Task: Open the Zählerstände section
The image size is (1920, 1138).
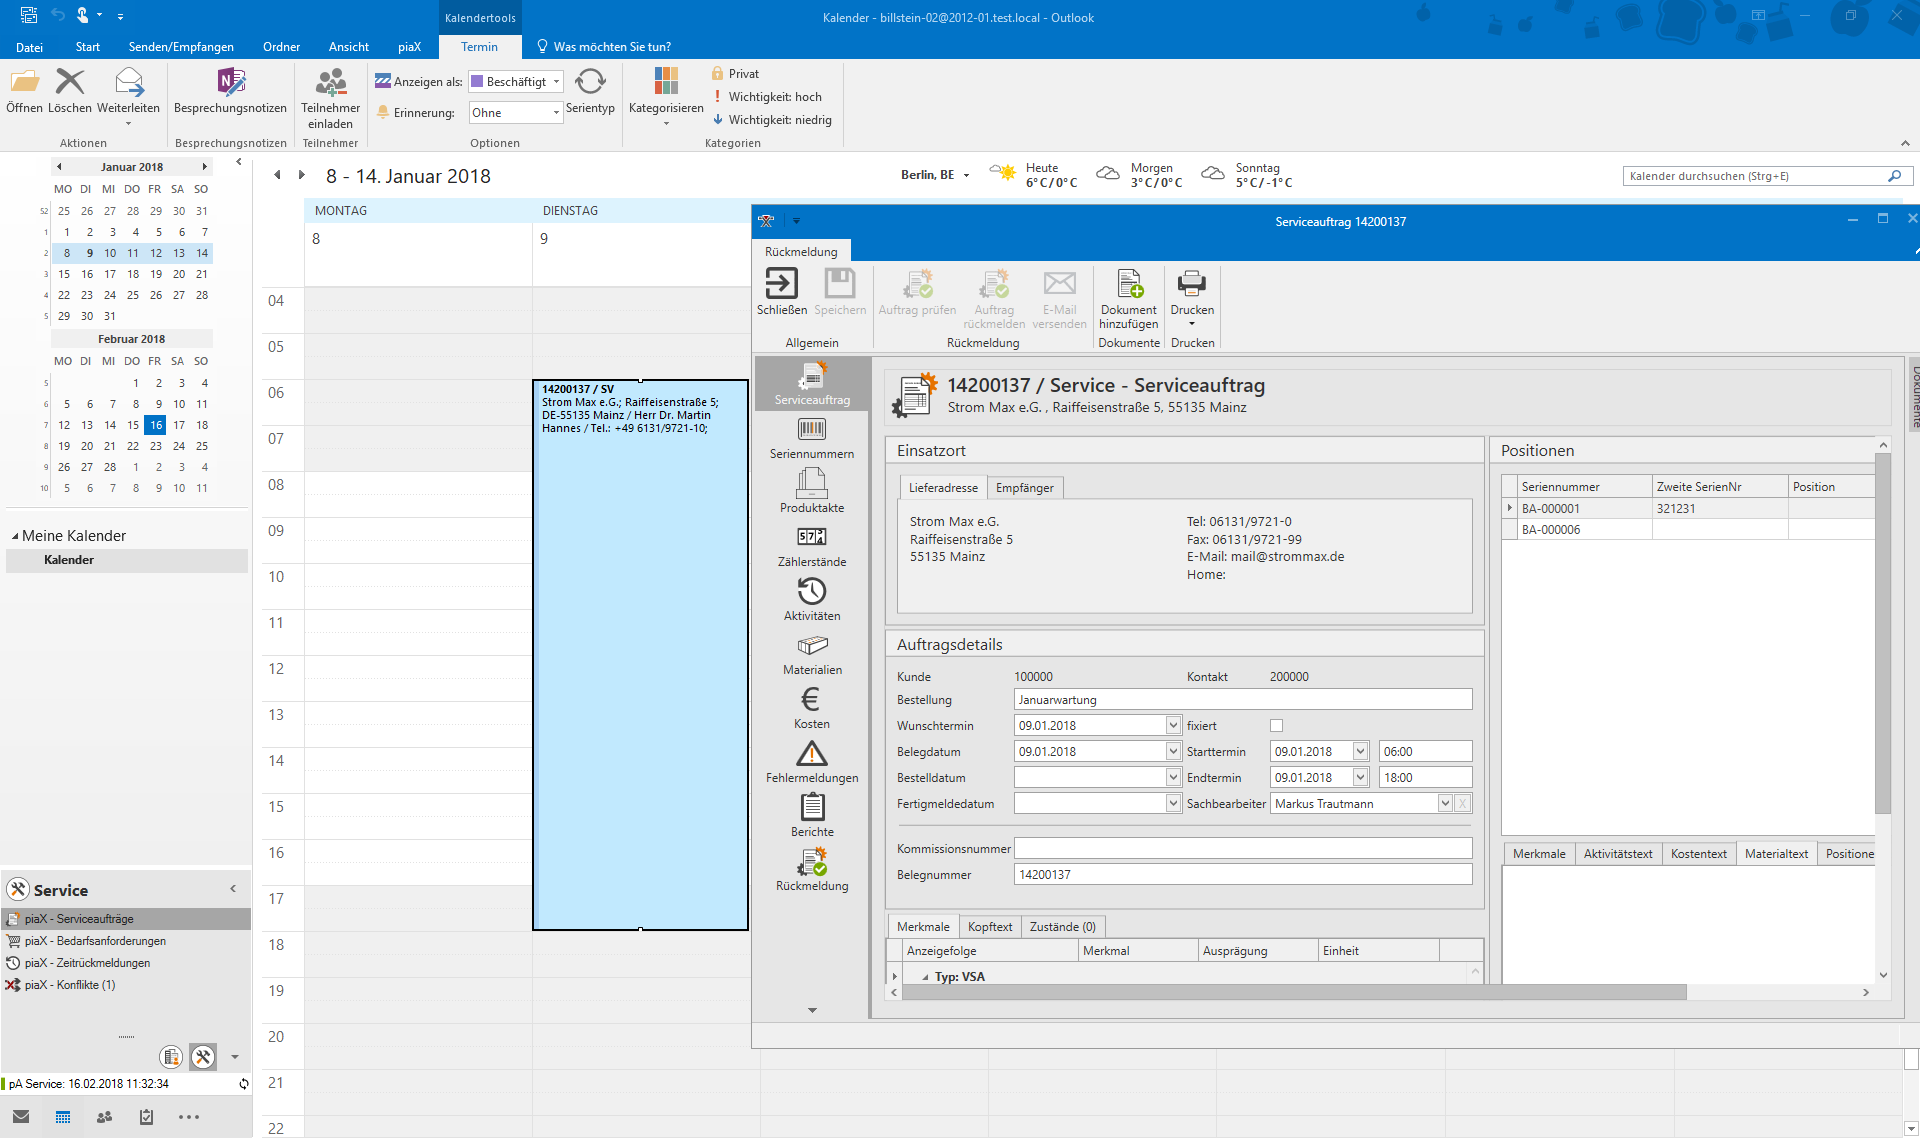Action: [812, 547]
